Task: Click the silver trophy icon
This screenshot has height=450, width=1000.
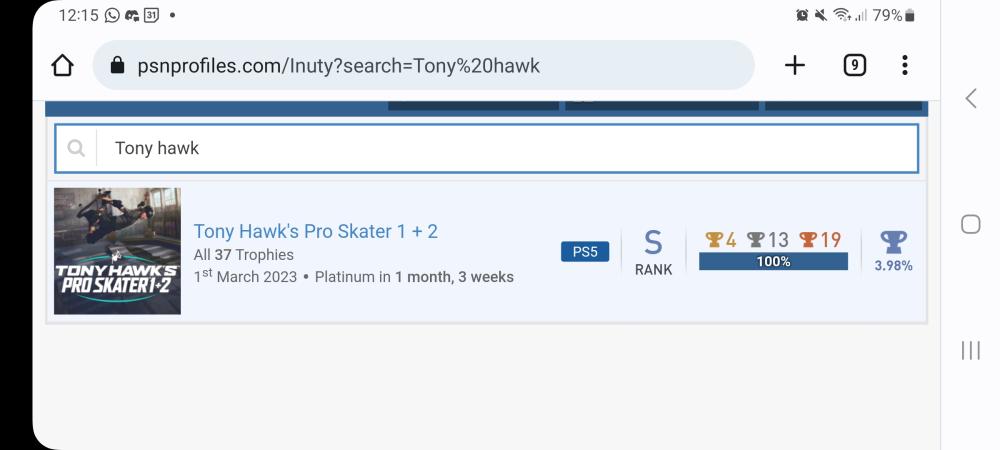Action: [x=755, y=240]
